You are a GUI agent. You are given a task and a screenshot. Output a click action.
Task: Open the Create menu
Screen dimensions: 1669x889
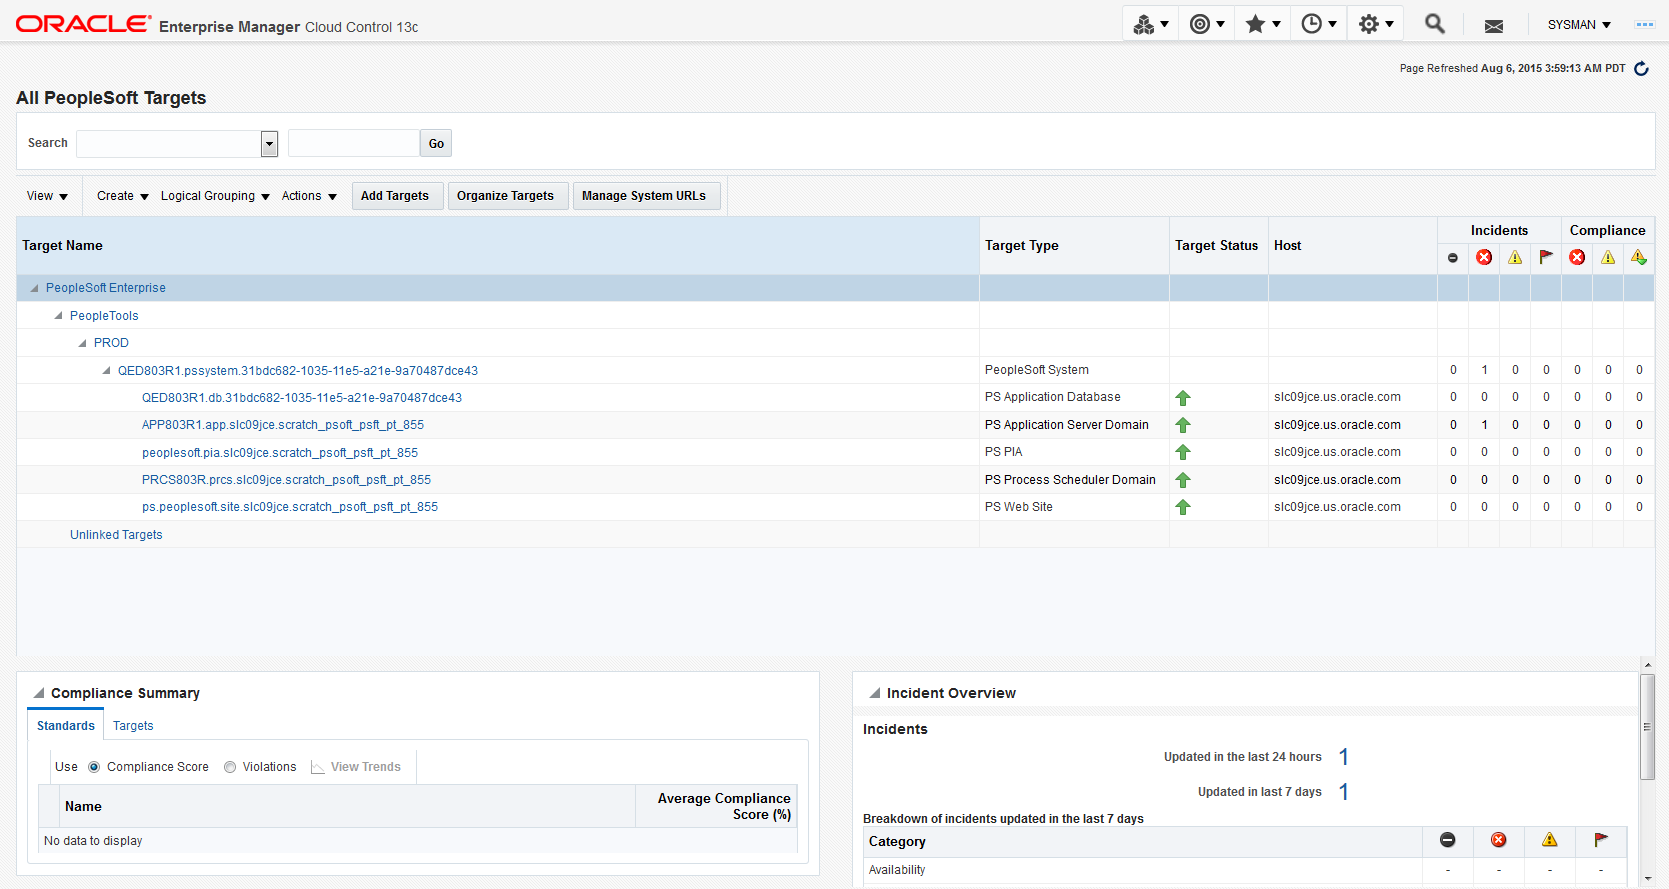click(x=122, y=196)
